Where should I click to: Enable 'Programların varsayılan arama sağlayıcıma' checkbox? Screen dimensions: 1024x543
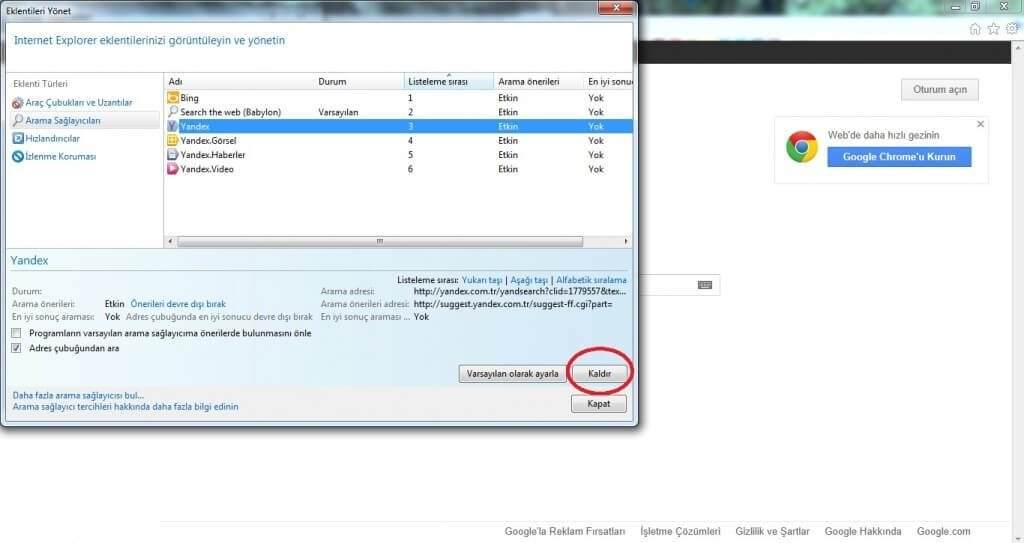pos(16,333)
